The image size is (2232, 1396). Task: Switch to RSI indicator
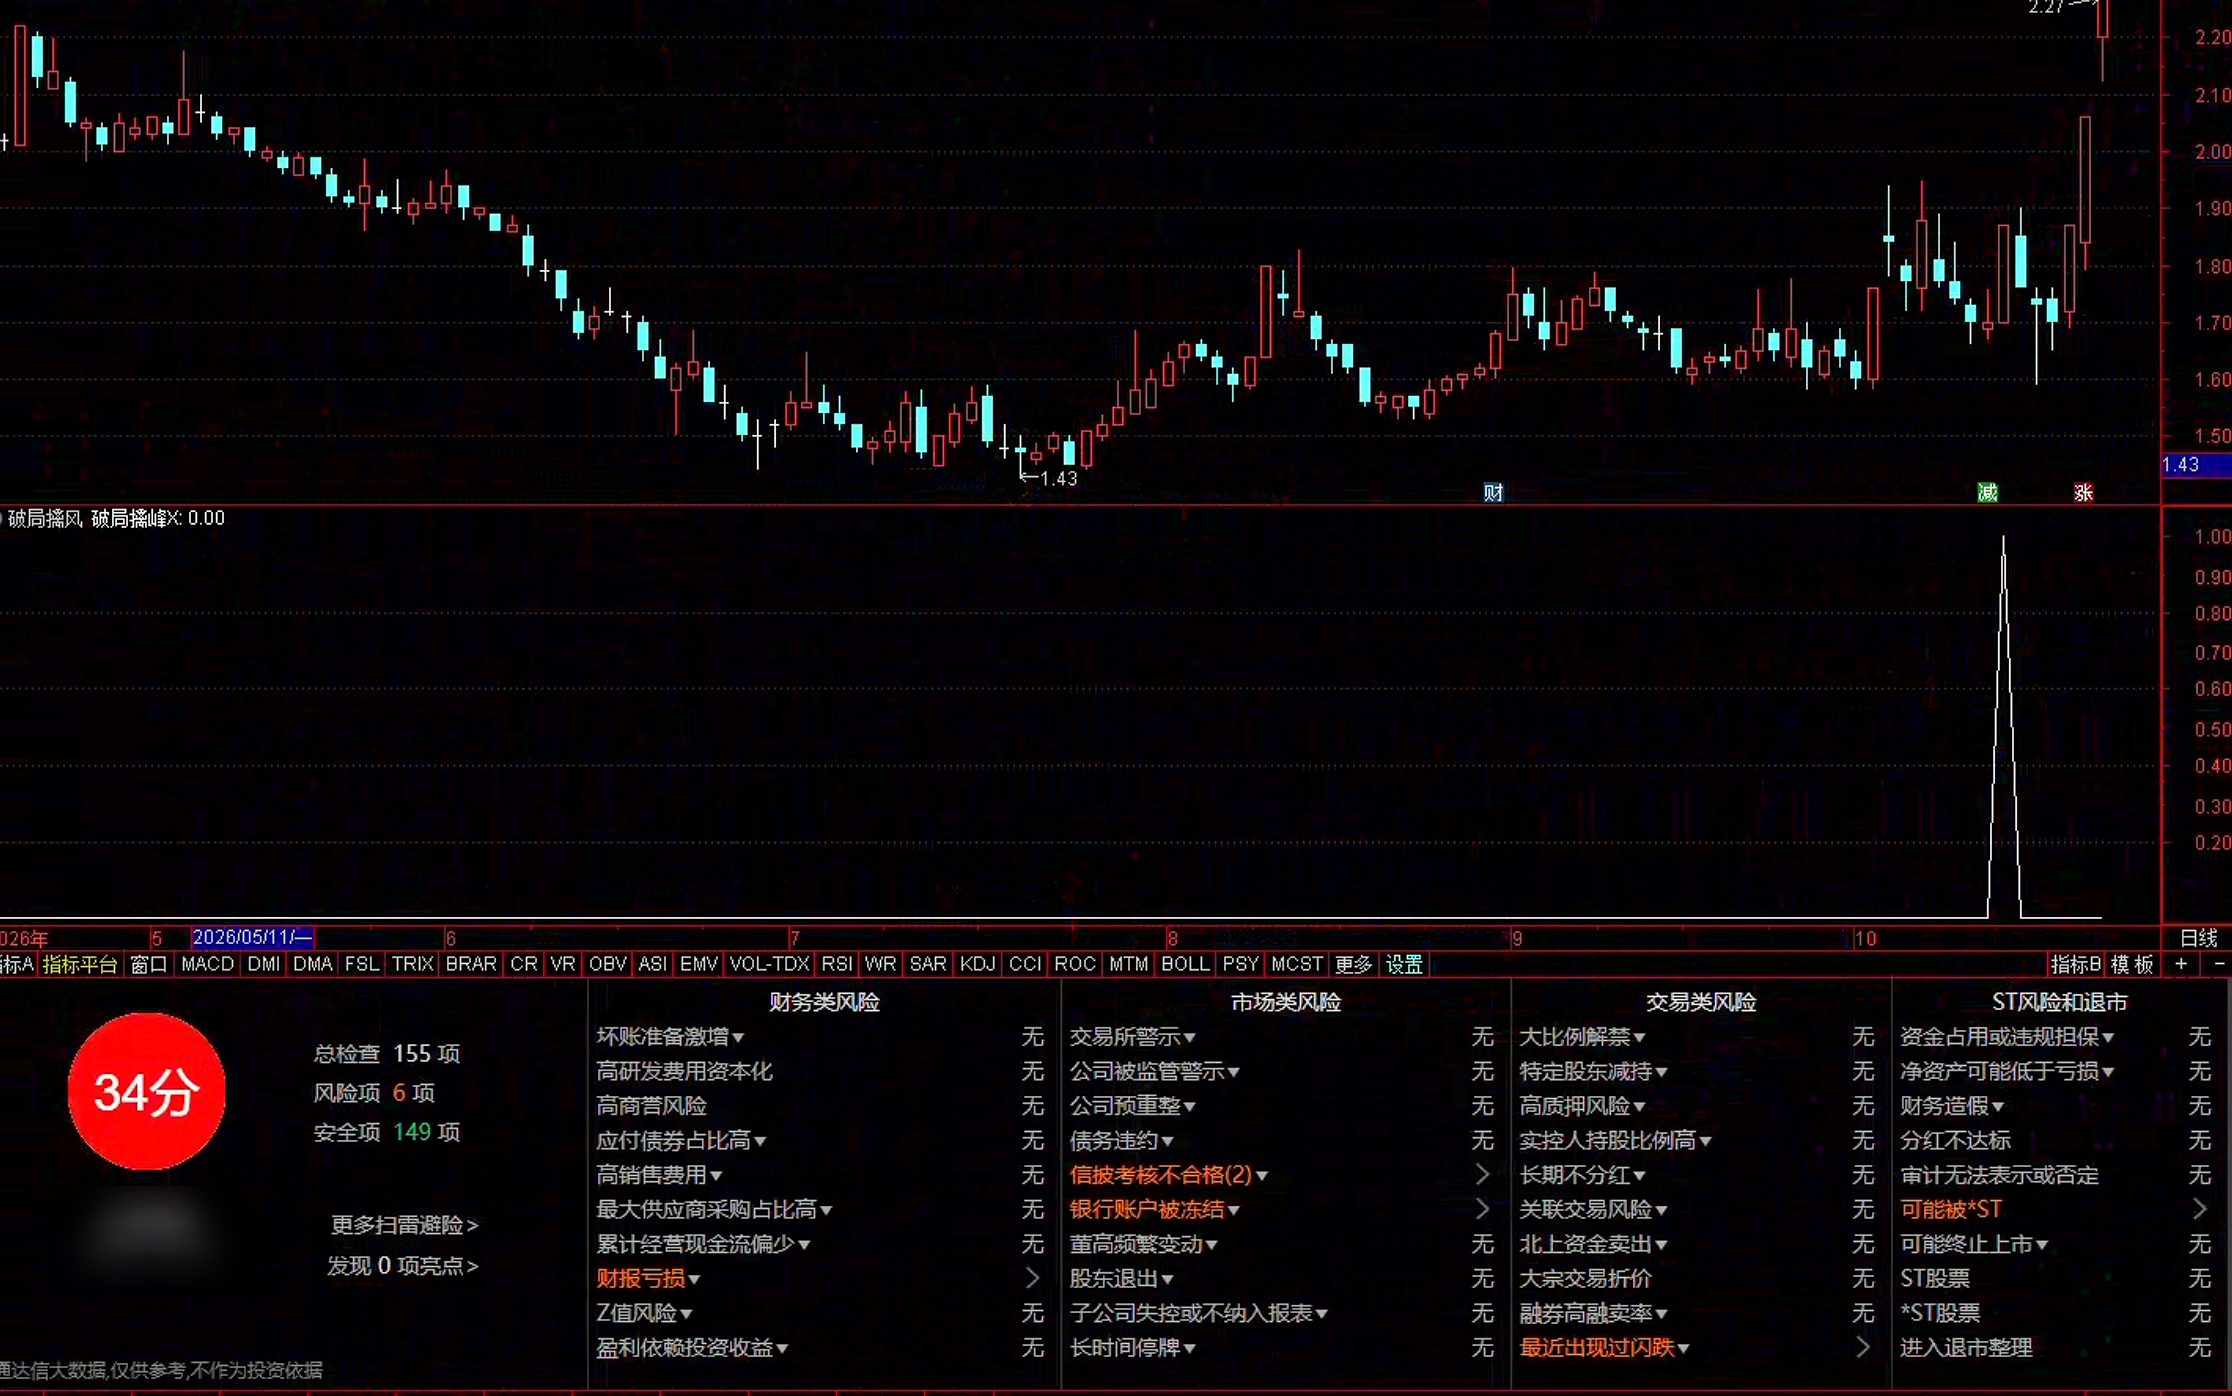(837, 964)
